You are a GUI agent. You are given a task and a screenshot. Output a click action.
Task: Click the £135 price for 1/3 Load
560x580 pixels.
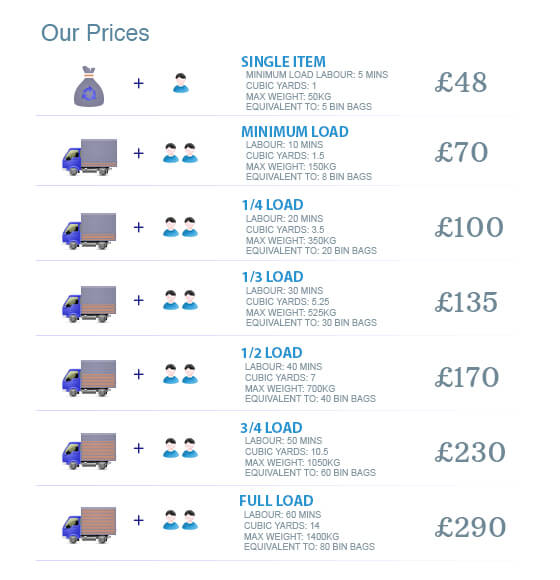(466, 302)
